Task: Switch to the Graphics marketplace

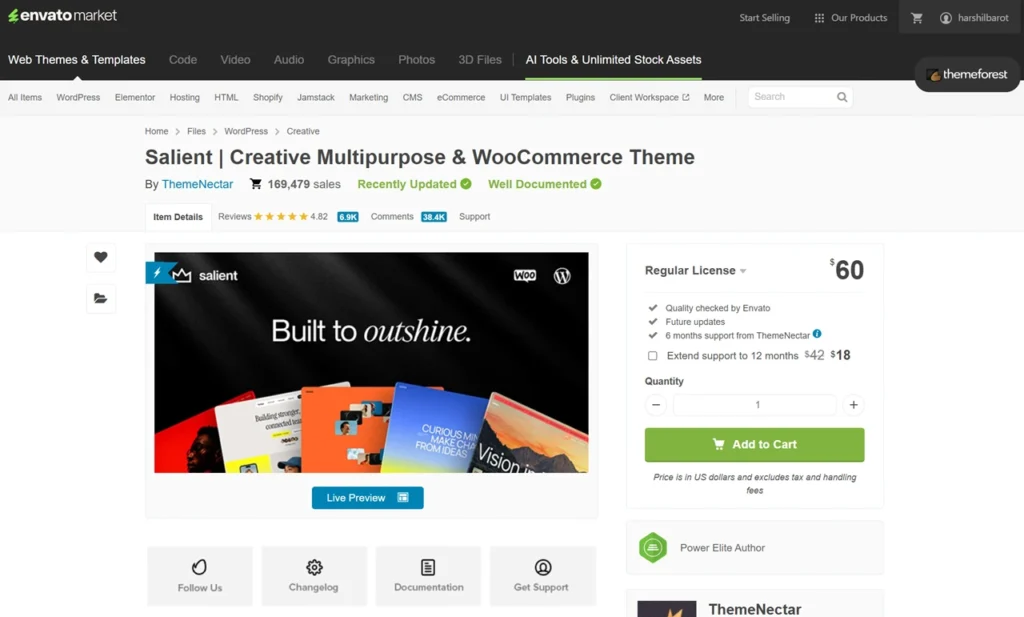Action: pyautogui.click(x=351, y=60)
